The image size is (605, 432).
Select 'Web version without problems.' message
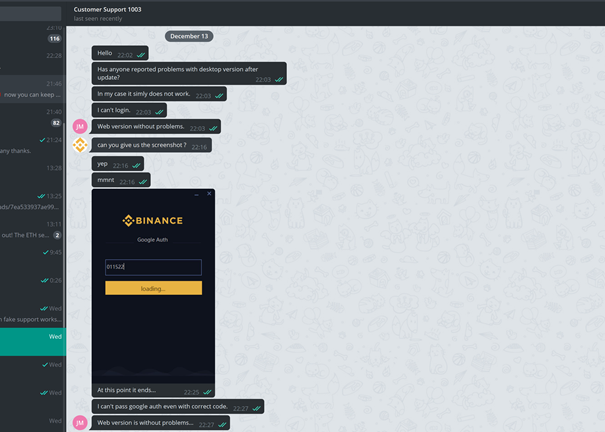click(x=156, y=127)
